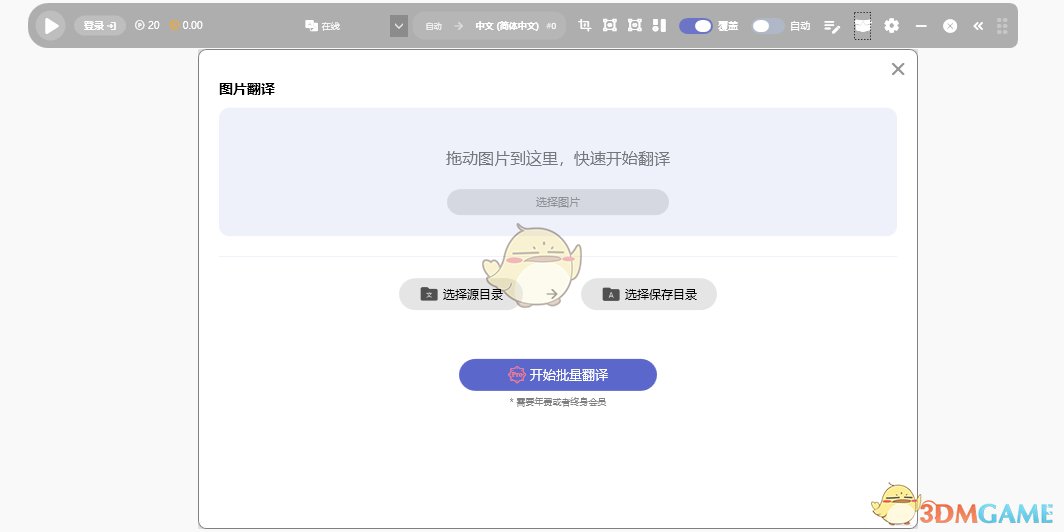This screenshot has height=532, width=1064.
Task: Click the circled X exit icon
Action: click(x=950, y=26)
